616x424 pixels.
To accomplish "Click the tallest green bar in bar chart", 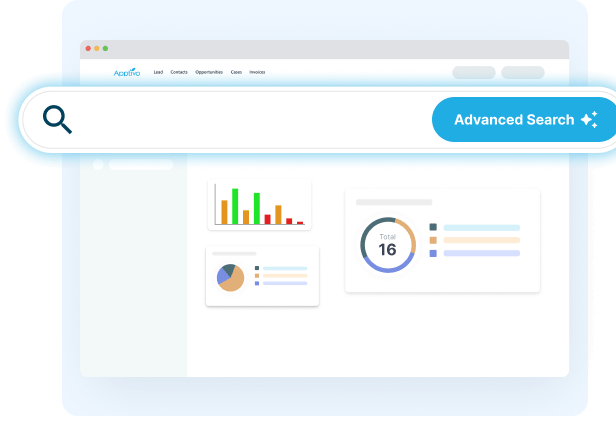I will point(235,206).
